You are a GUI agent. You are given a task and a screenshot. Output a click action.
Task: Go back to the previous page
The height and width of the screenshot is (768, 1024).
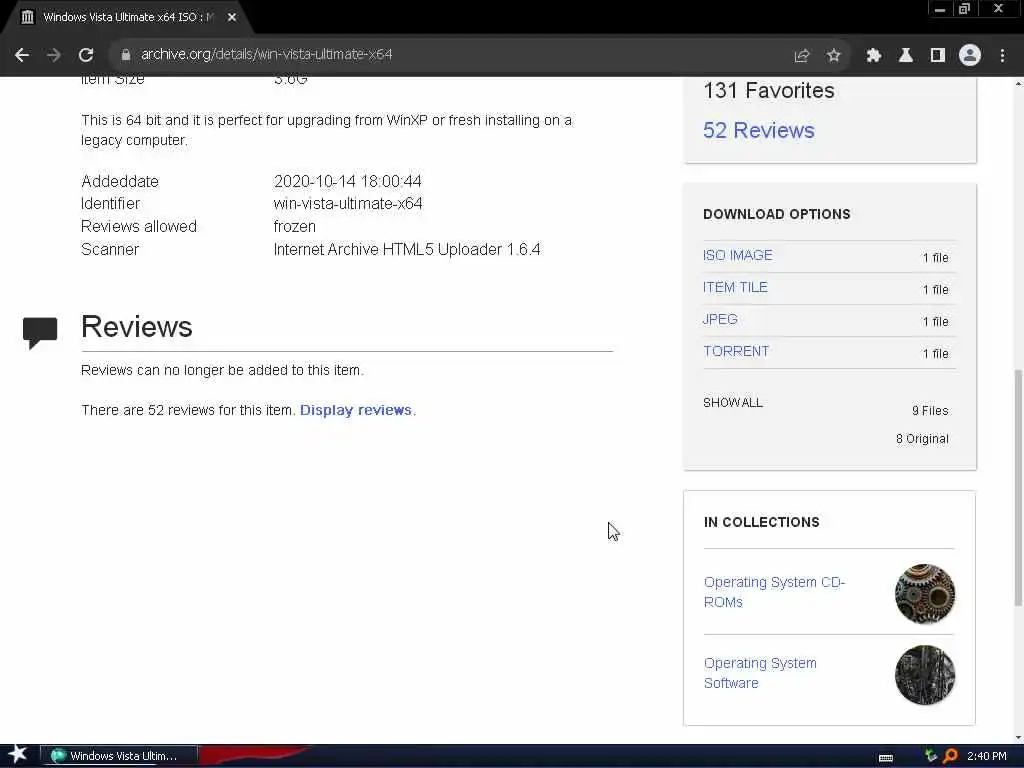coord(22,56)
